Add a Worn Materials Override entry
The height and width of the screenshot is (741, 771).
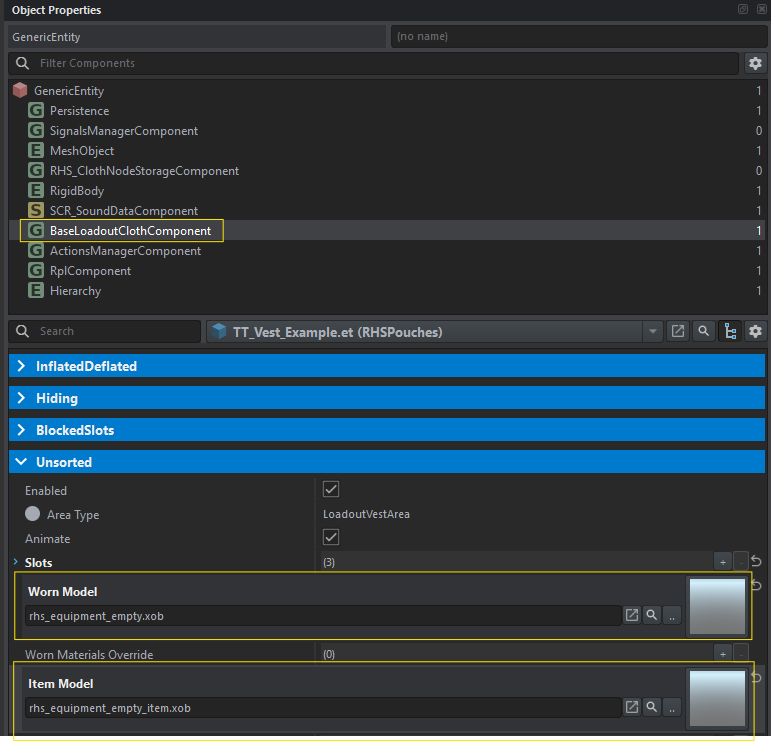tap(722, 654)
